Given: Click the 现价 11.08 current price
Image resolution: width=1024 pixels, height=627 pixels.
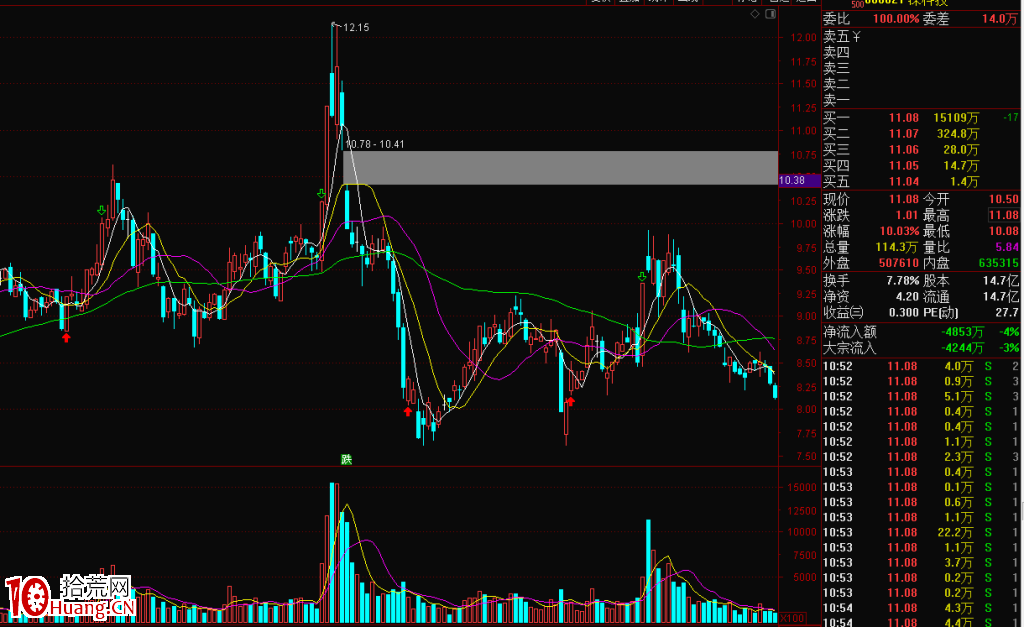Looking at the screenshot, I should pos(904,199).
